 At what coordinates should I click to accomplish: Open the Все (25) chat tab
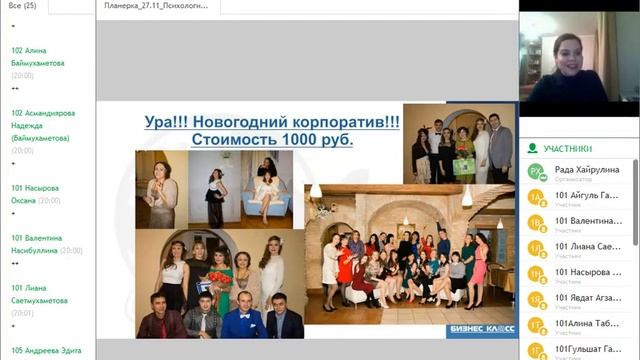click(22, 6)
